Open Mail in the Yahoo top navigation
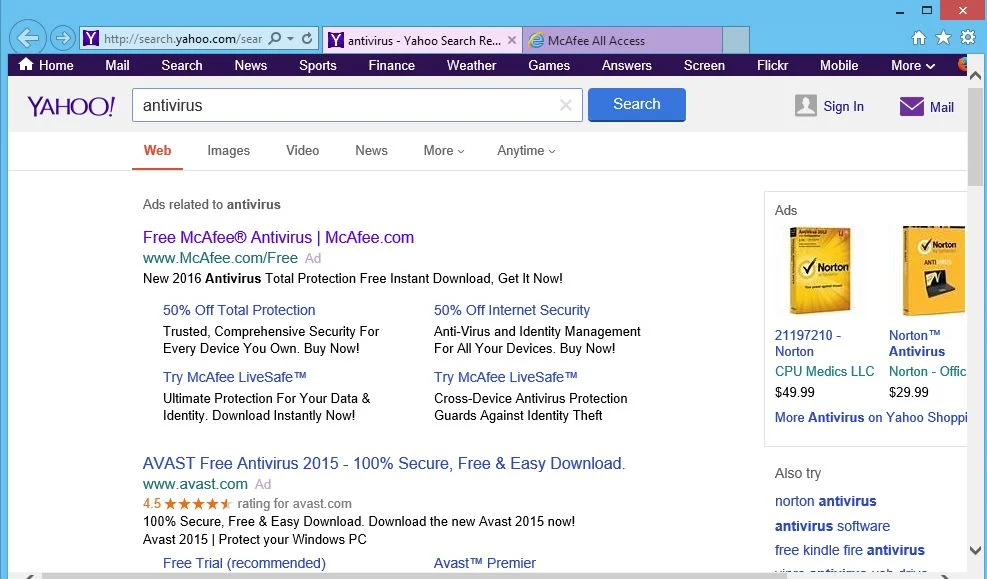Screen dimensions: 987x579 pos(117,65)
